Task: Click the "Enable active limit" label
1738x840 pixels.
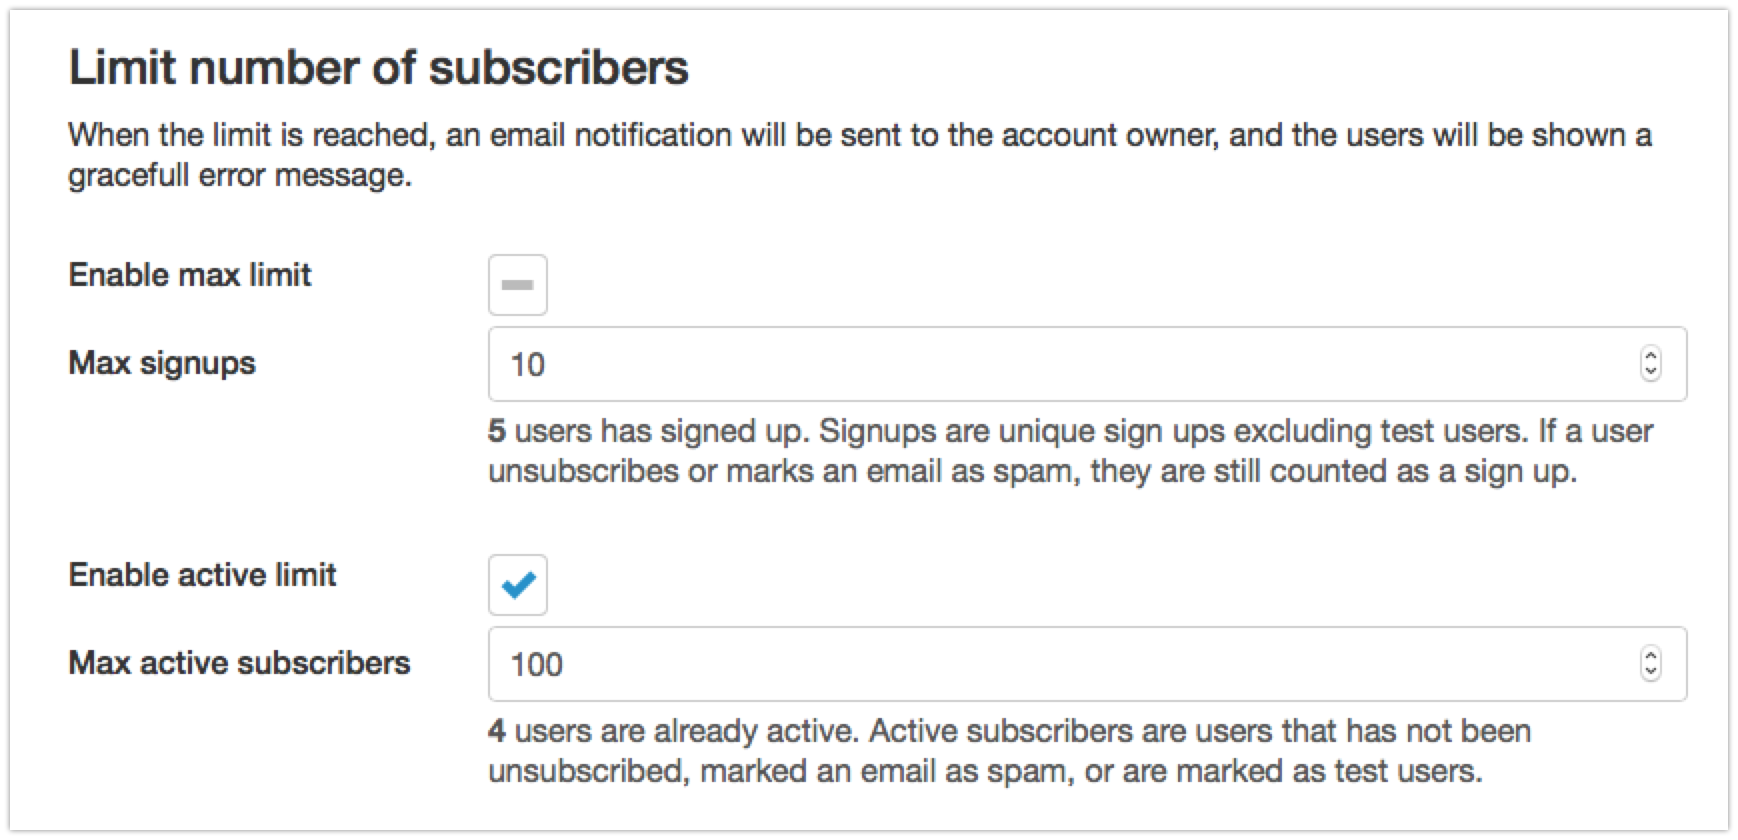Action: [203, 575]
